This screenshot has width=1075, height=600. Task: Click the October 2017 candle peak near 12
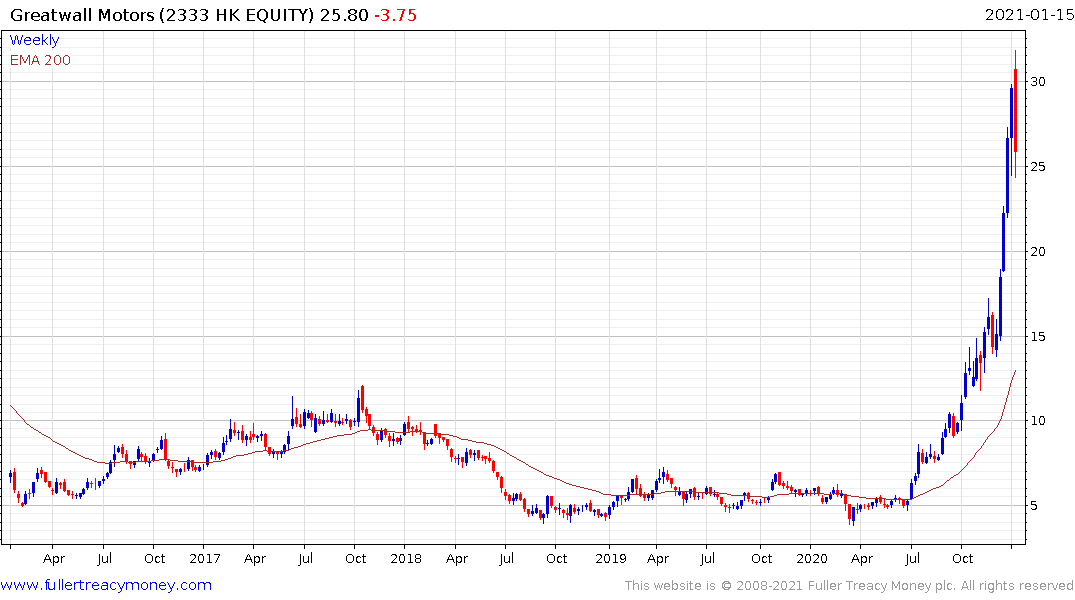tap(362, 399)
